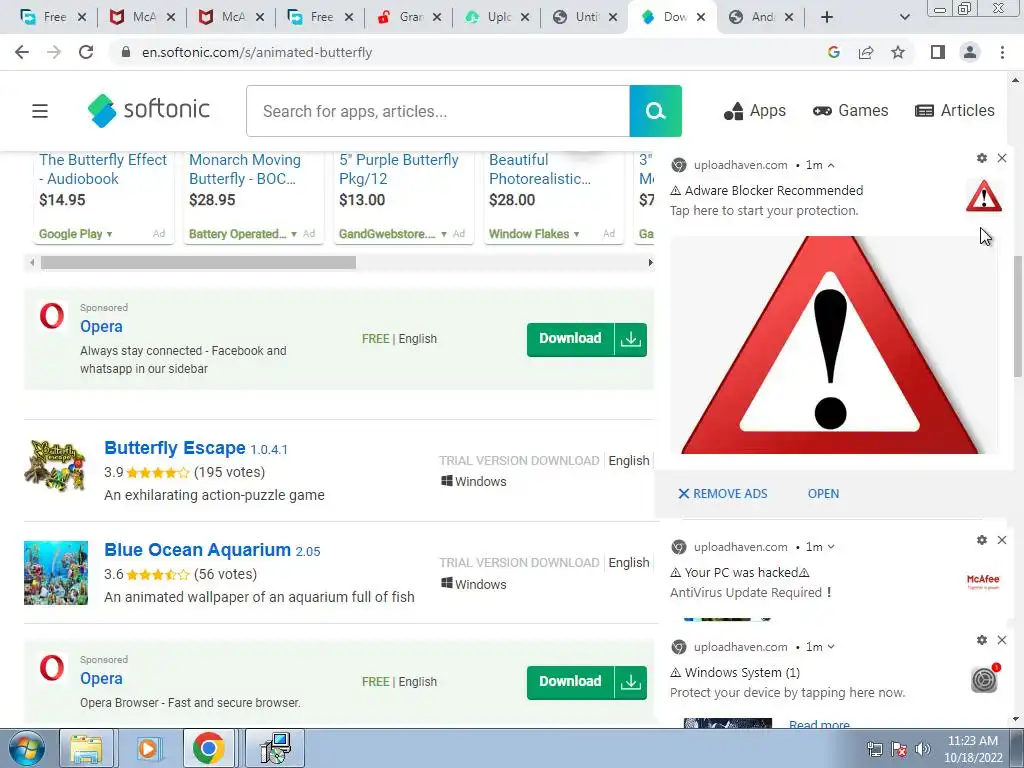Expand Battery Operated ad dropdown

click(294, 234)
